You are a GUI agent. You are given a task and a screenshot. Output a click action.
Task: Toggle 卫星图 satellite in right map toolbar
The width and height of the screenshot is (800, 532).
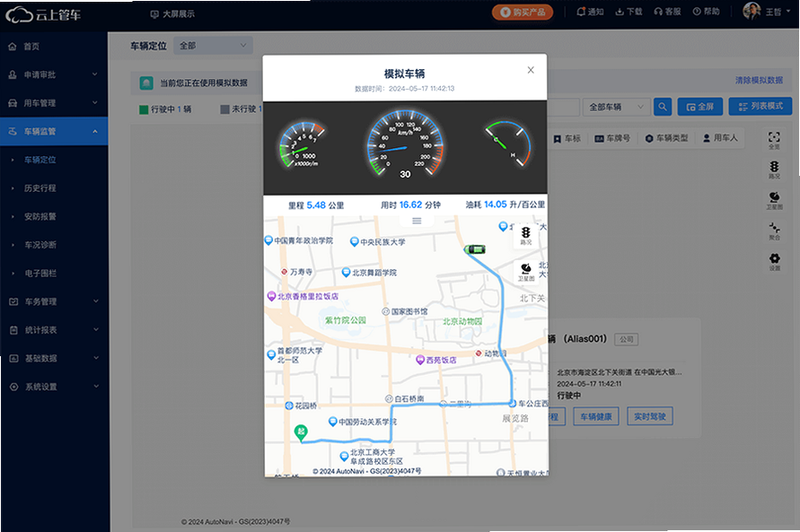click(774, 200)
